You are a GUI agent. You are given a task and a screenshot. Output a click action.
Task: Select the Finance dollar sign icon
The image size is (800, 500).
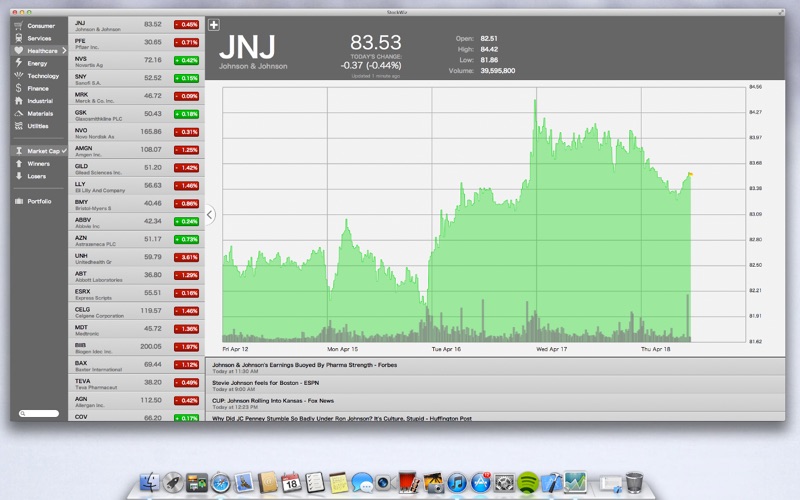pyautogui.click(x=19, y=88)
